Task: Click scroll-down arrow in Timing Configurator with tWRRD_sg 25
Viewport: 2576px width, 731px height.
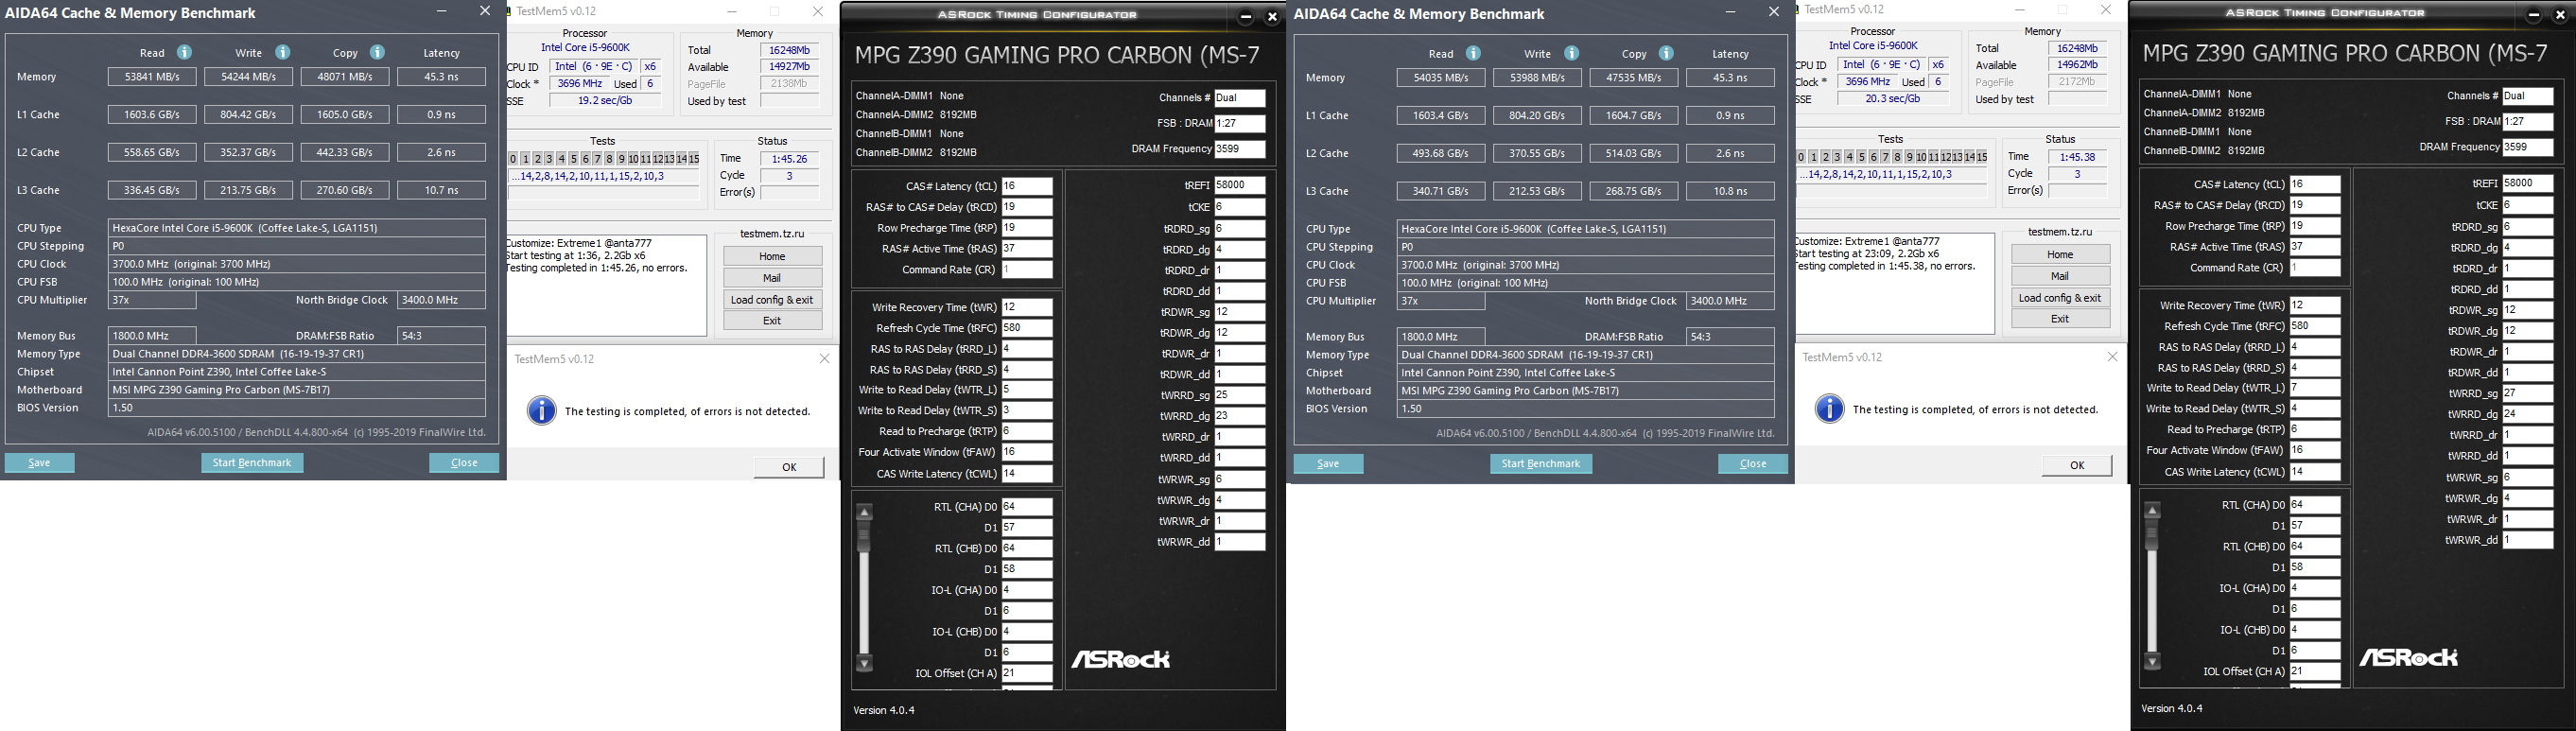Action: click(x=865, y=663)
